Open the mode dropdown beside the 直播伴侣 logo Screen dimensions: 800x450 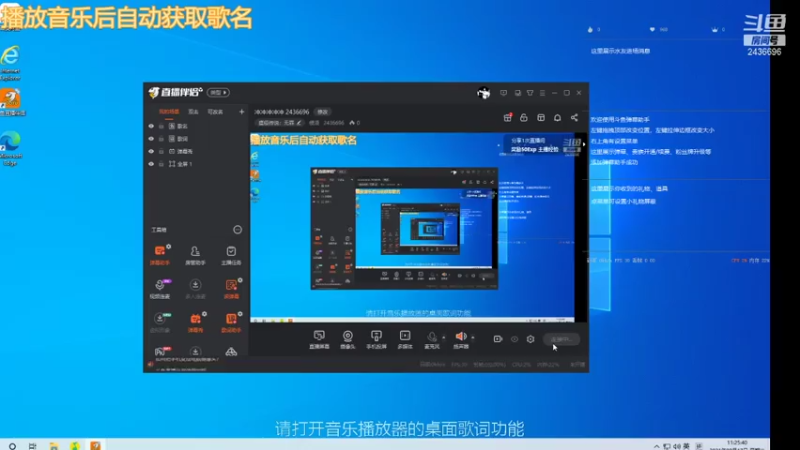coord(218,93)
